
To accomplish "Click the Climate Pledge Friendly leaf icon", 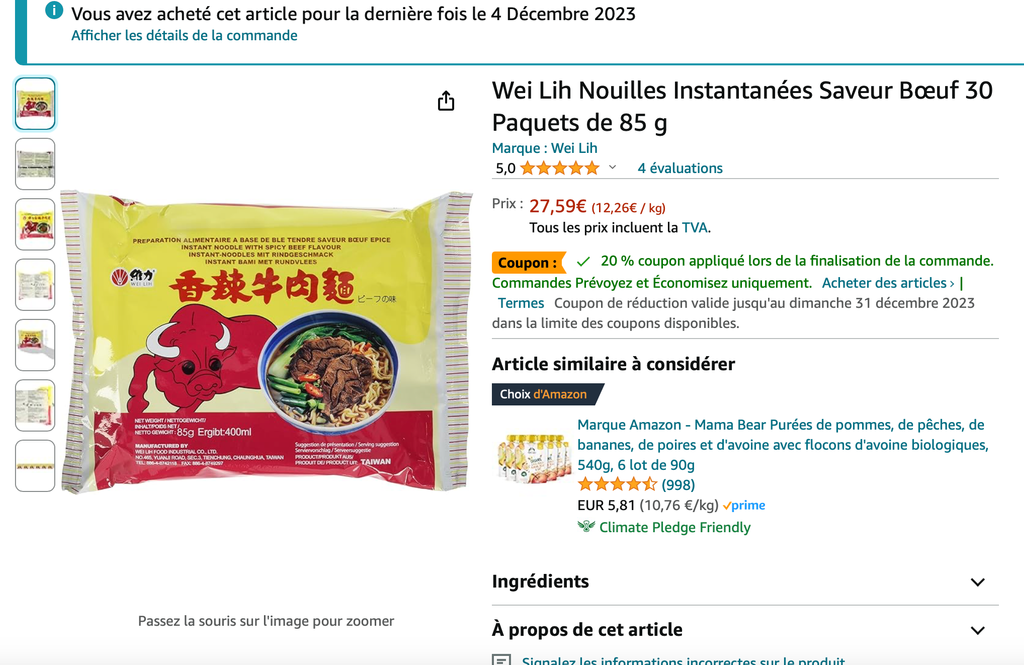I will point(586,527).
